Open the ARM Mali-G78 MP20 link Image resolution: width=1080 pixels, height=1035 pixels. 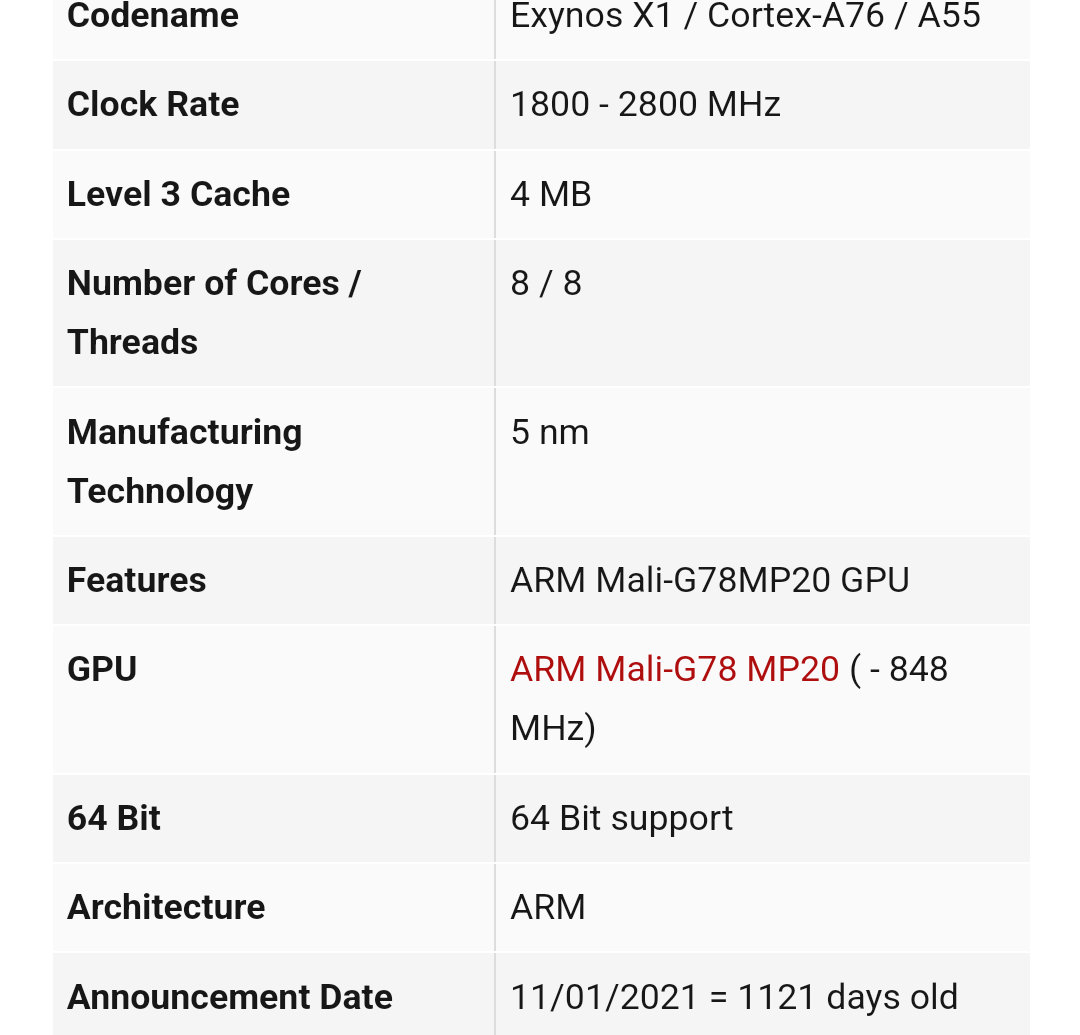[x=674, y=669]
